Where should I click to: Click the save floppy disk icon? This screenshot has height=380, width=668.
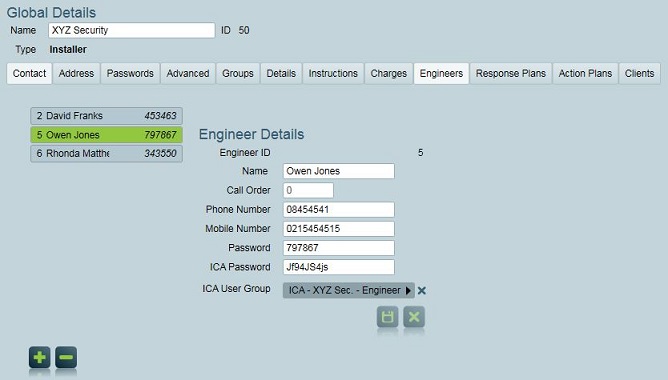tap(387, 317)
